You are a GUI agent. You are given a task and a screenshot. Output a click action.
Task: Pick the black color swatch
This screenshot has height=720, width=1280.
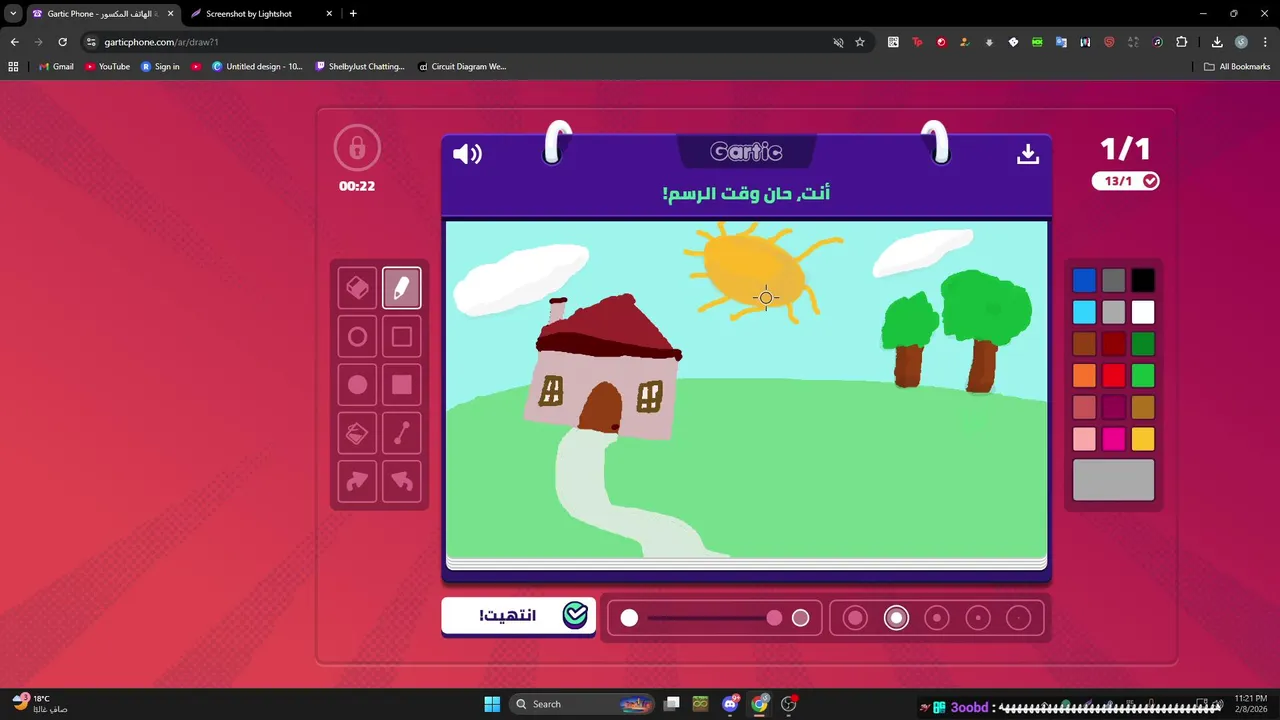click(1143, 280)
